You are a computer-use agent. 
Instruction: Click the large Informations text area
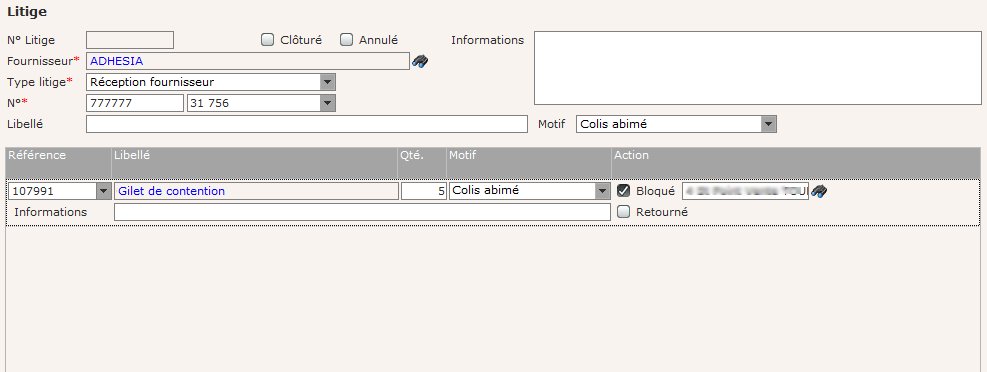click(x=758, y=68)
